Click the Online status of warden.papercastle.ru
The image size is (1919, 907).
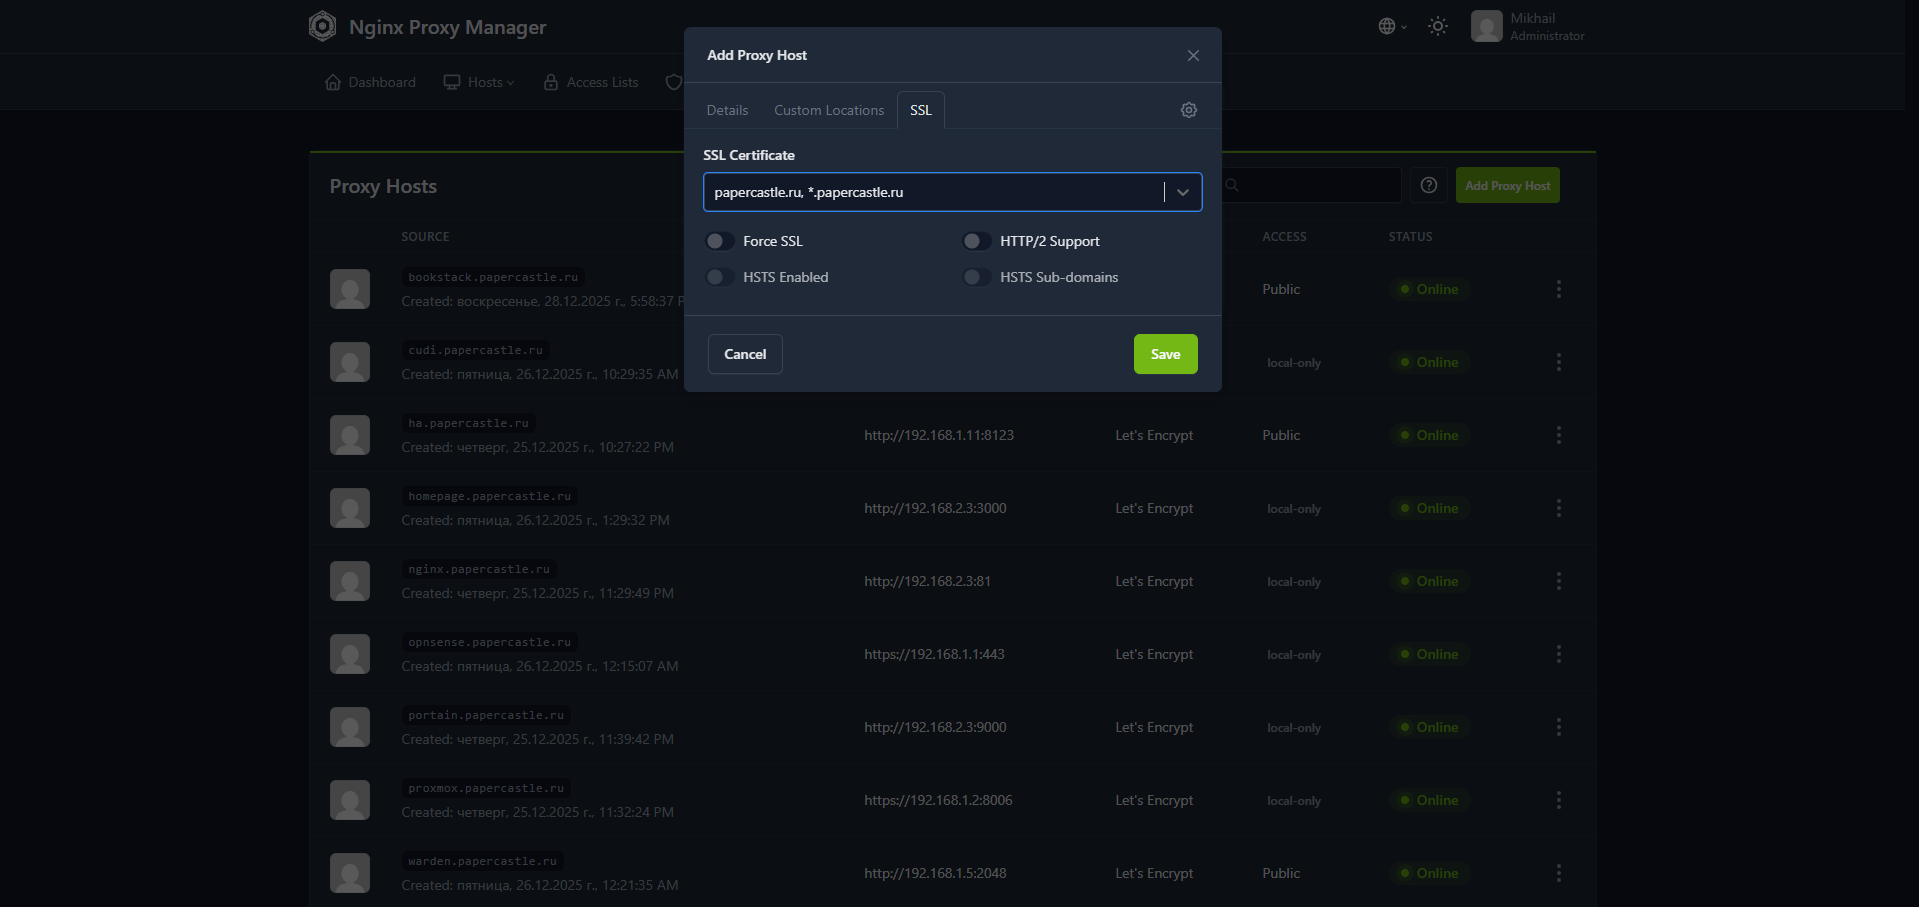[1429, 873]
